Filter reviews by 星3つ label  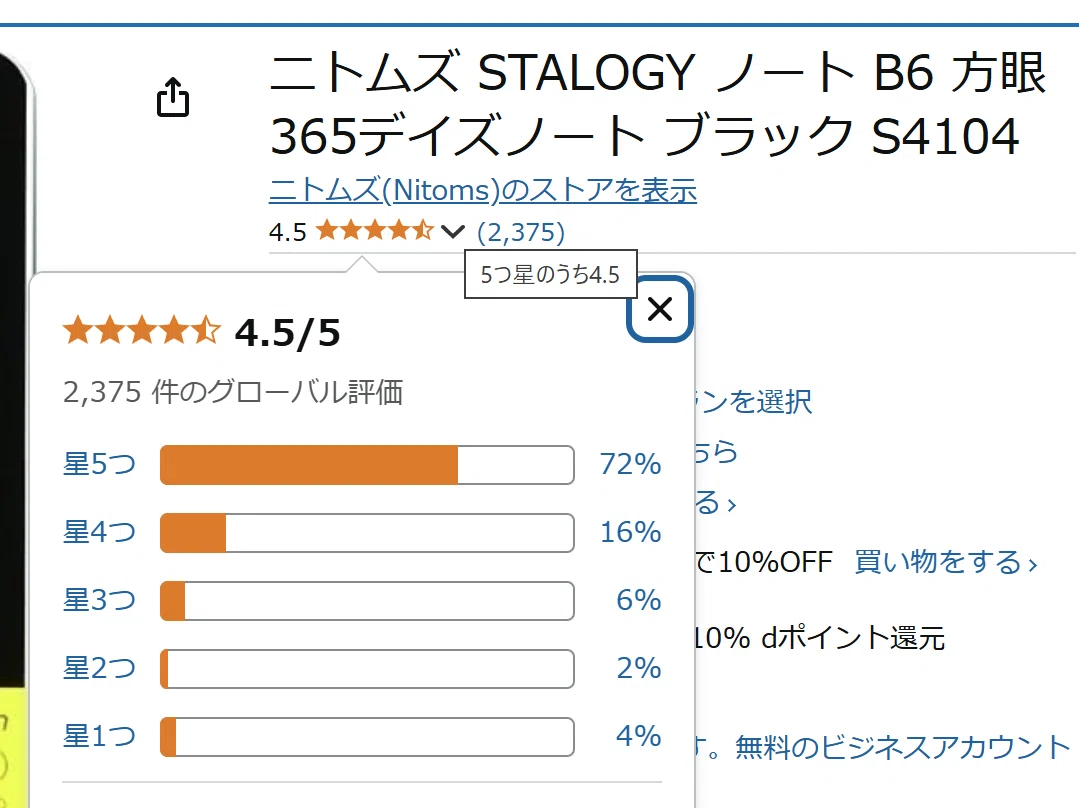(x=99, y=600)
